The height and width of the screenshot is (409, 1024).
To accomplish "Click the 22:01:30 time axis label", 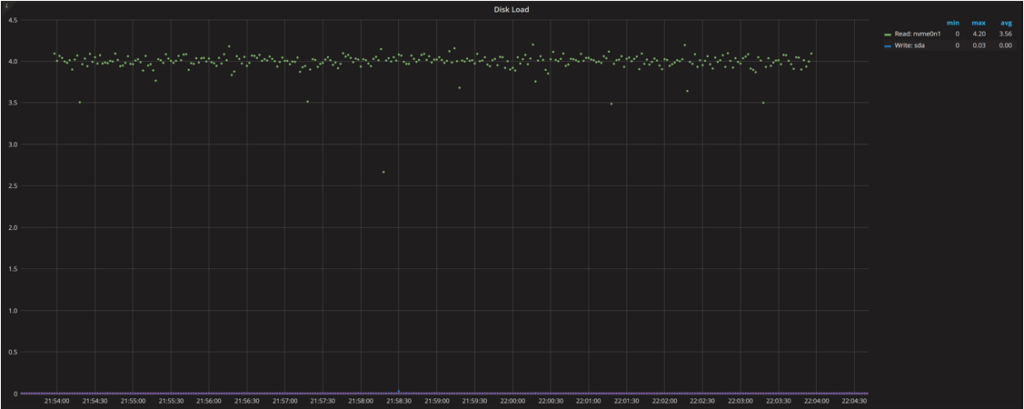I will coord(626,401).
